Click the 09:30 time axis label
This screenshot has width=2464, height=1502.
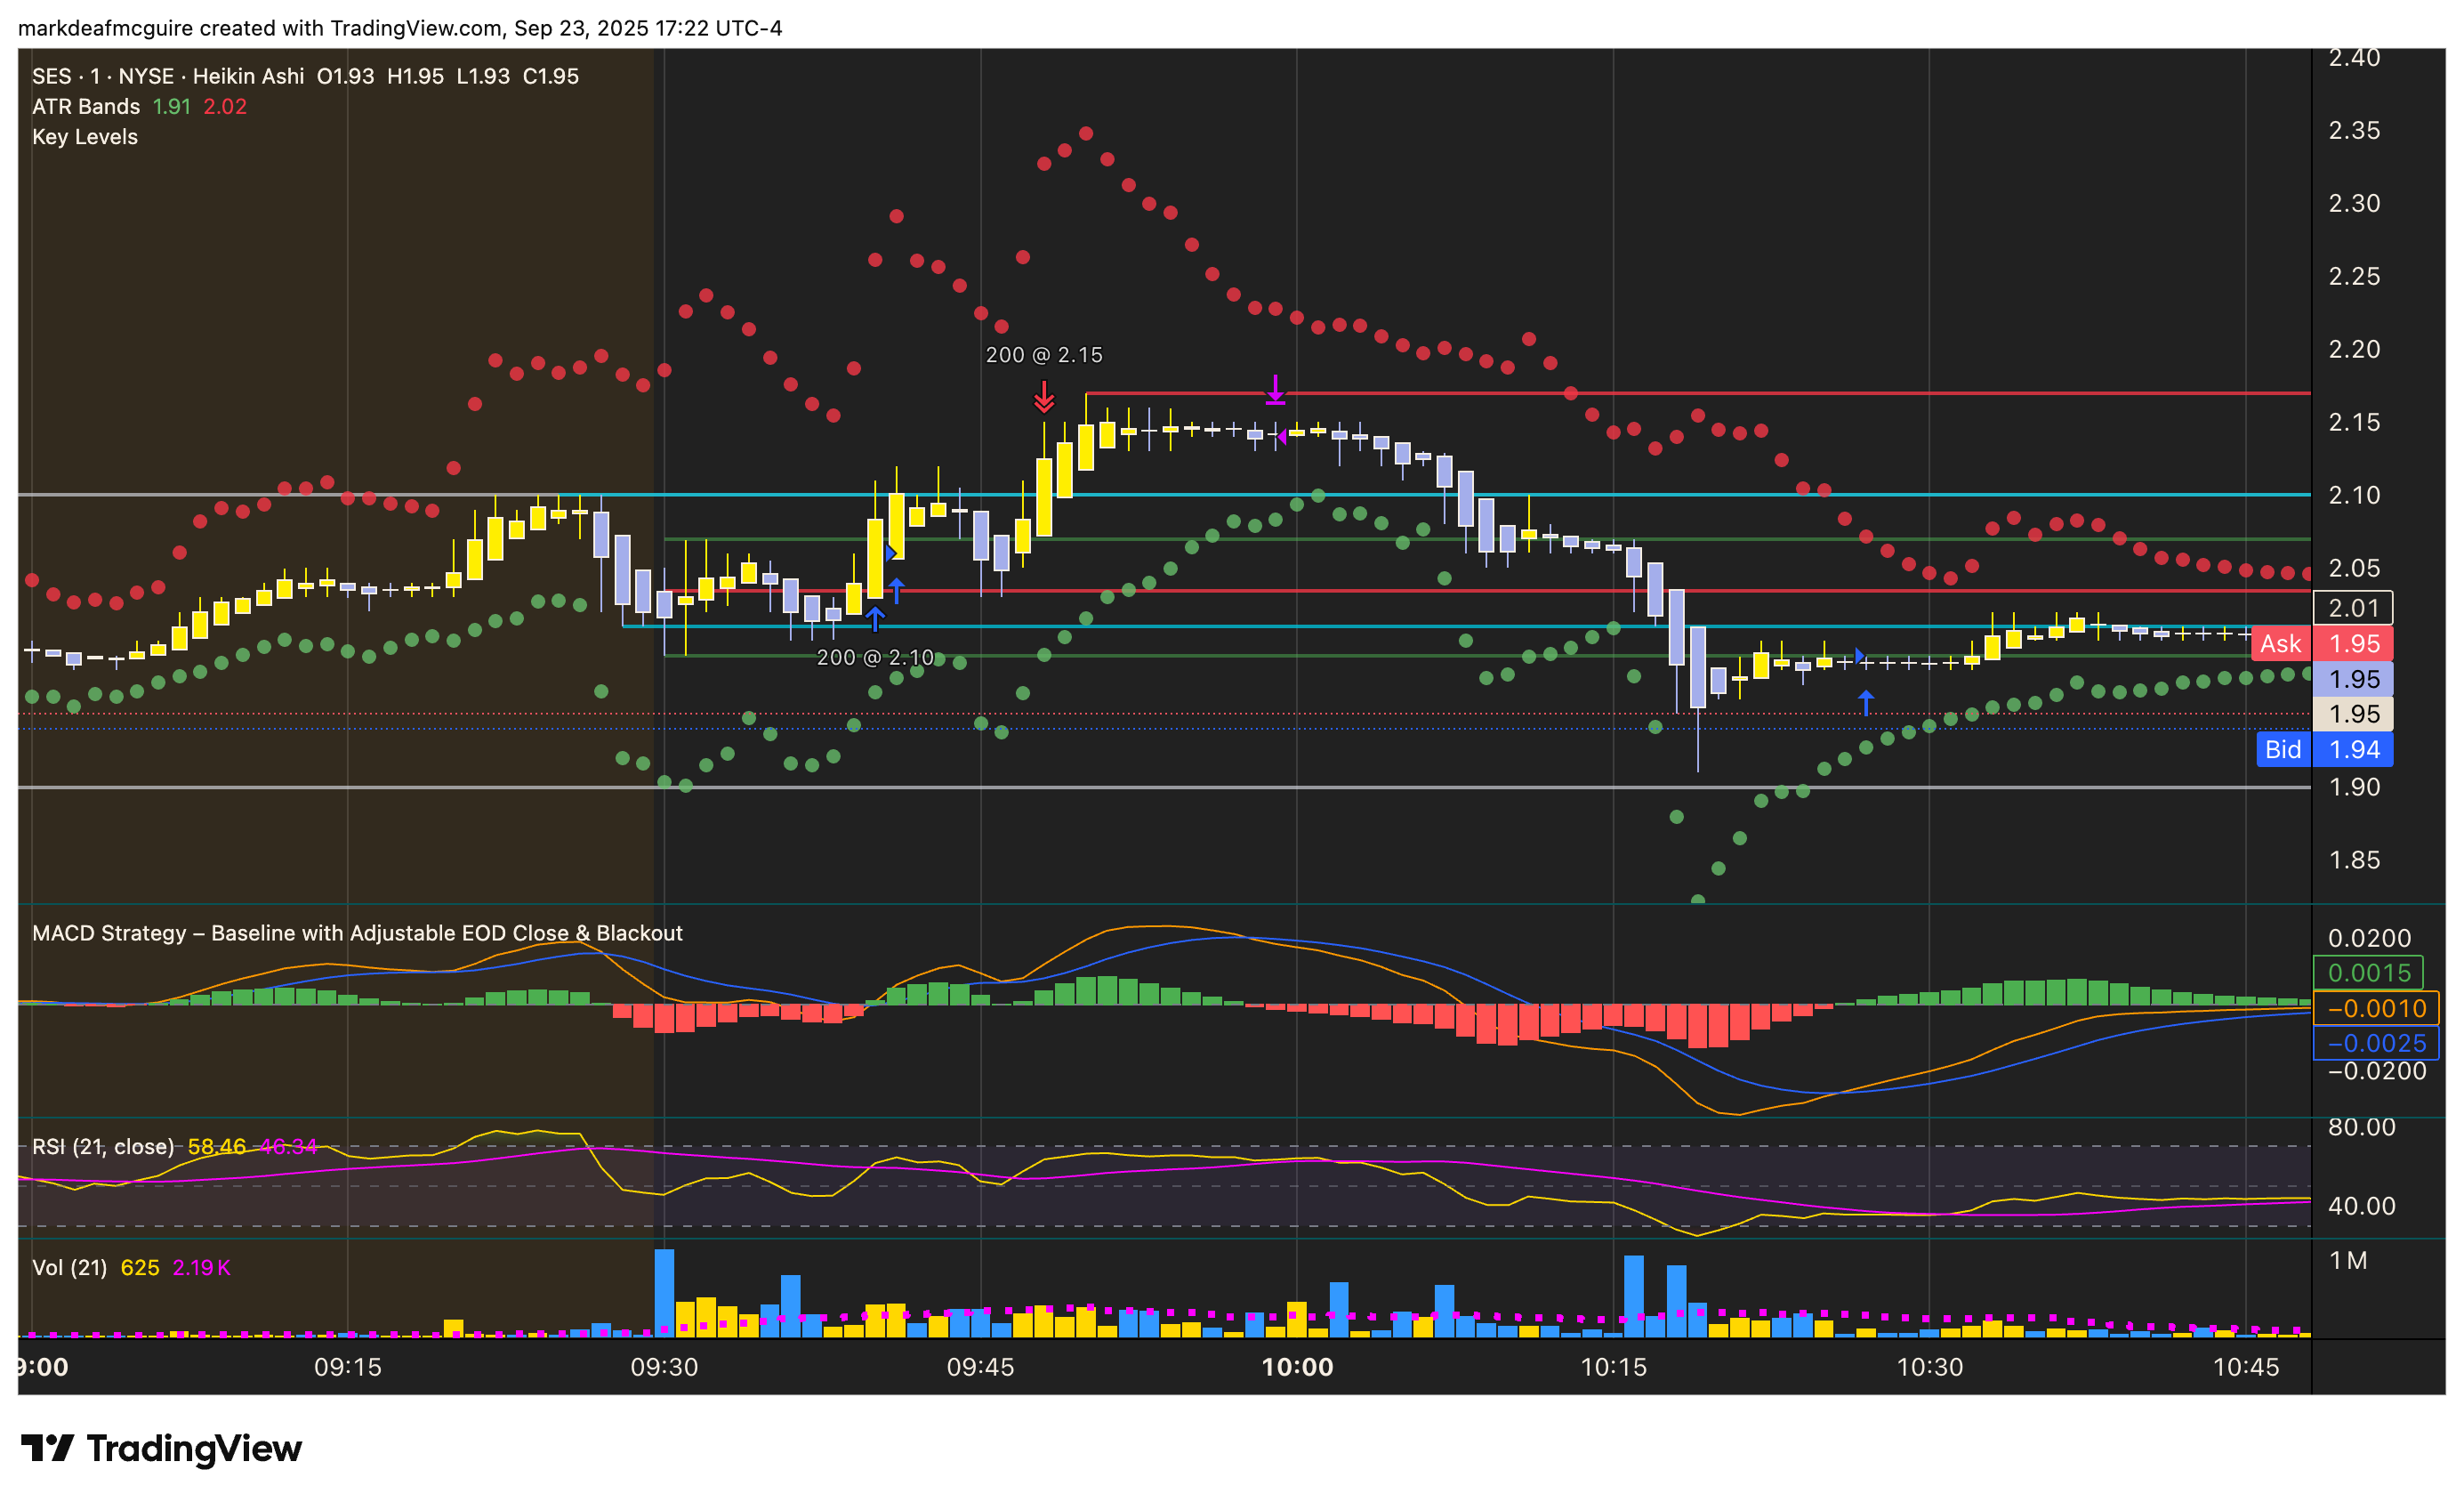(x=664, y=1367)
